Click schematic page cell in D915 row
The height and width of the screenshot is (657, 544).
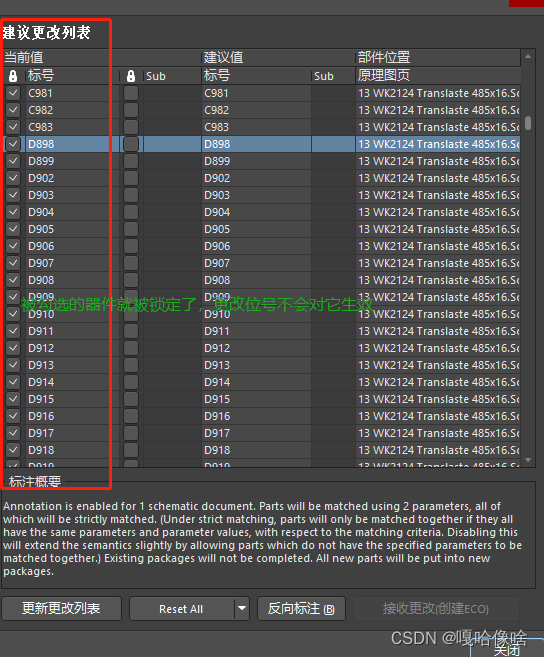(438, 399)
